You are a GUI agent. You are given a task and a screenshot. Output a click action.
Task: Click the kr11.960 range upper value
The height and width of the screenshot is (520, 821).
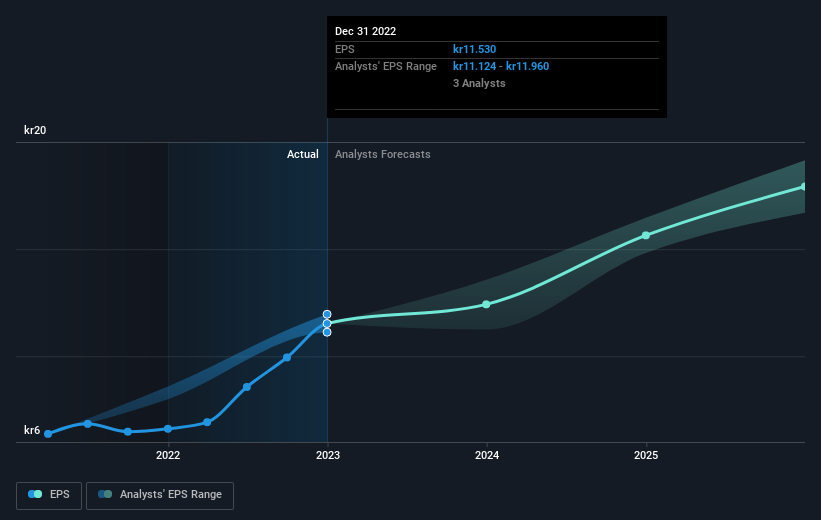527,67
